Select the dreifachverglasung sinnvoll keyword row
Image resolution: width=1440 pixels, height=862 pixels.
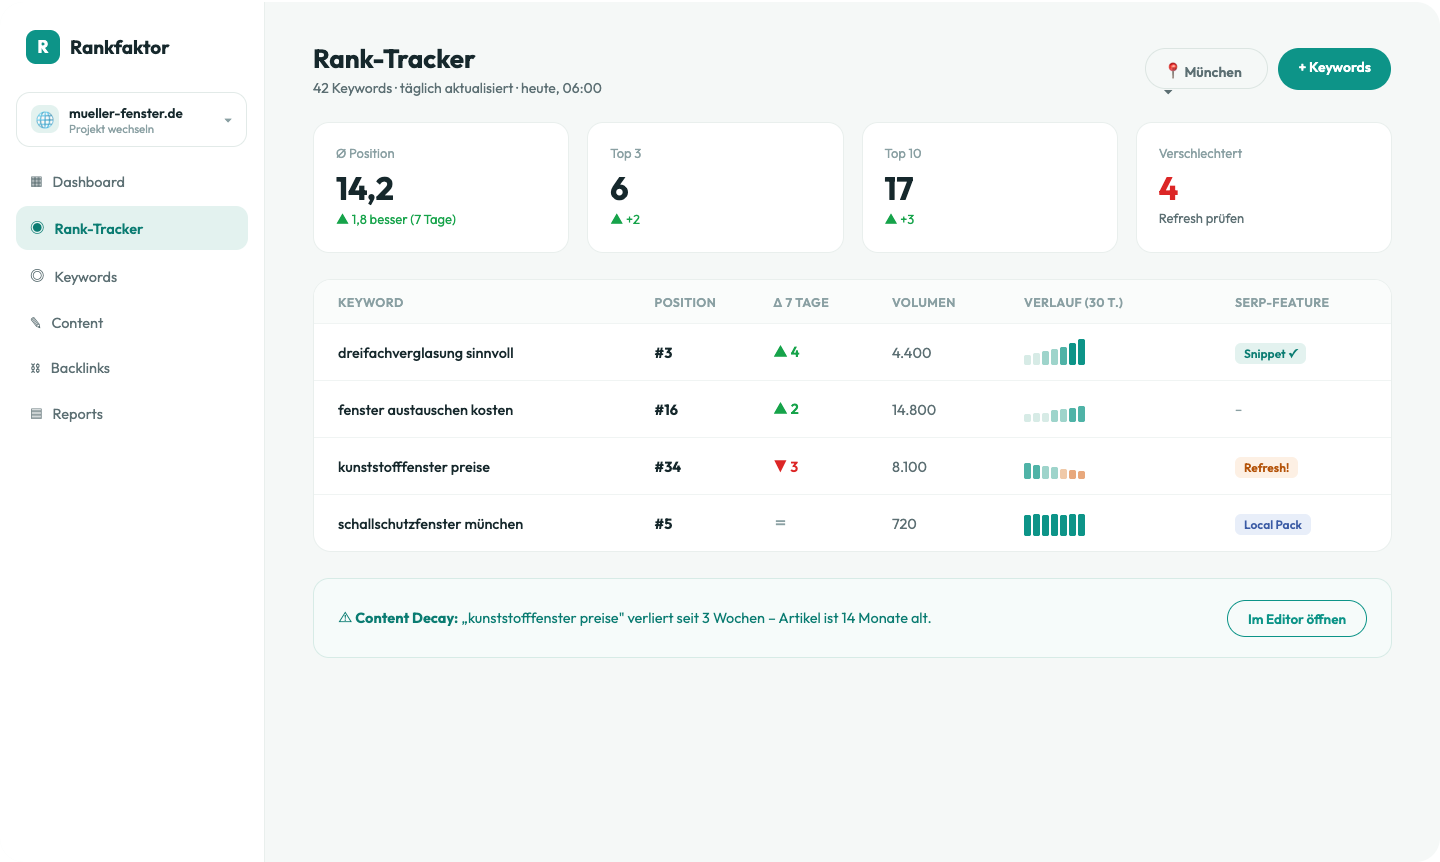coord(852,352)
